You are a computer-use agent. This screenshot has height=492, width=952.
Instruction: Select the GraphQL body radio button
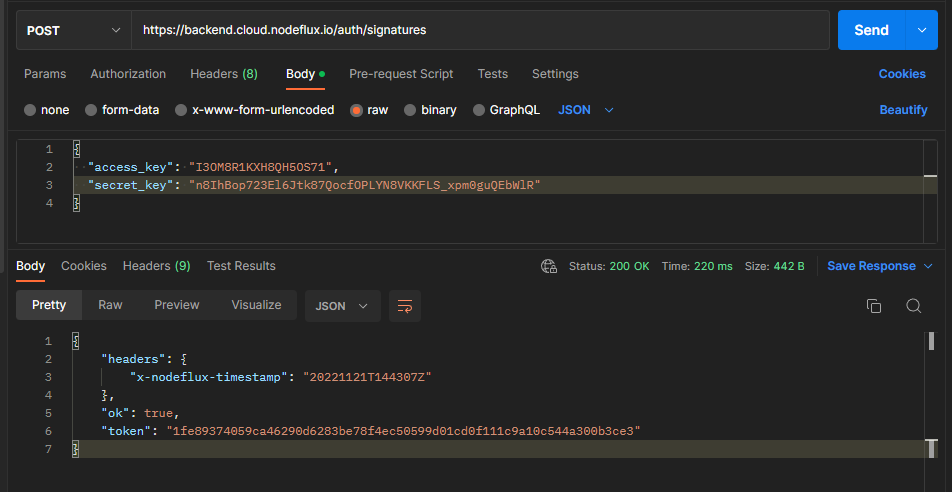pyautogui.click(x=479, y=110)
